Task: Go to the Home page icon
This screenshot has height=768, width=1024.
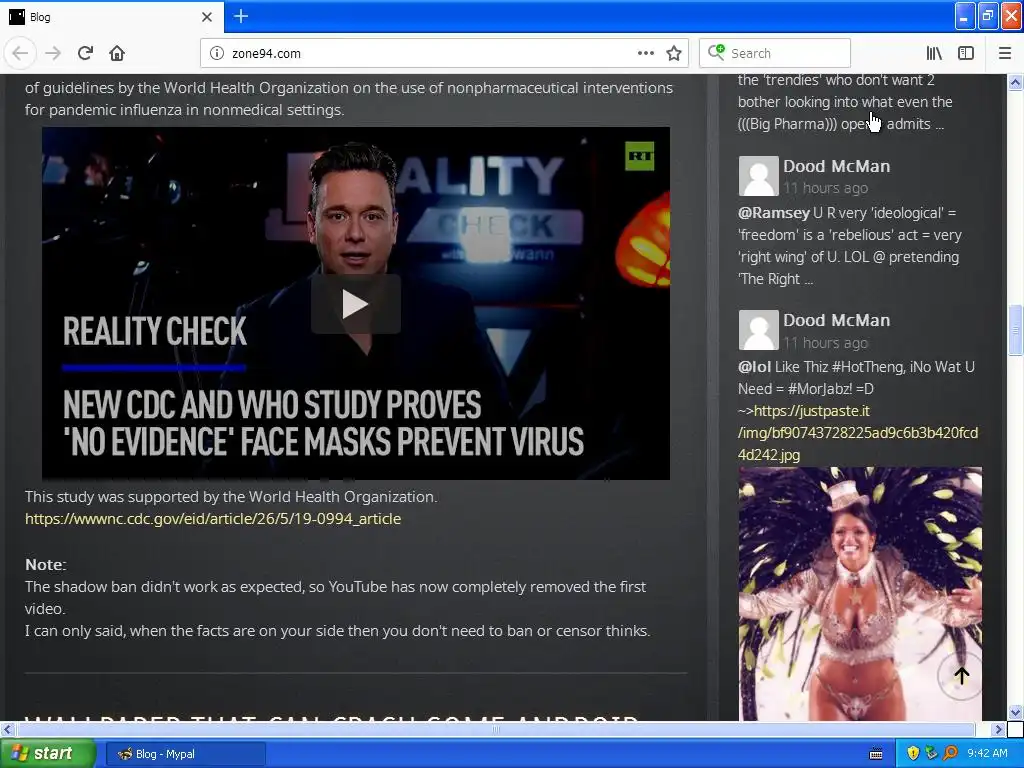Action: 117,53
